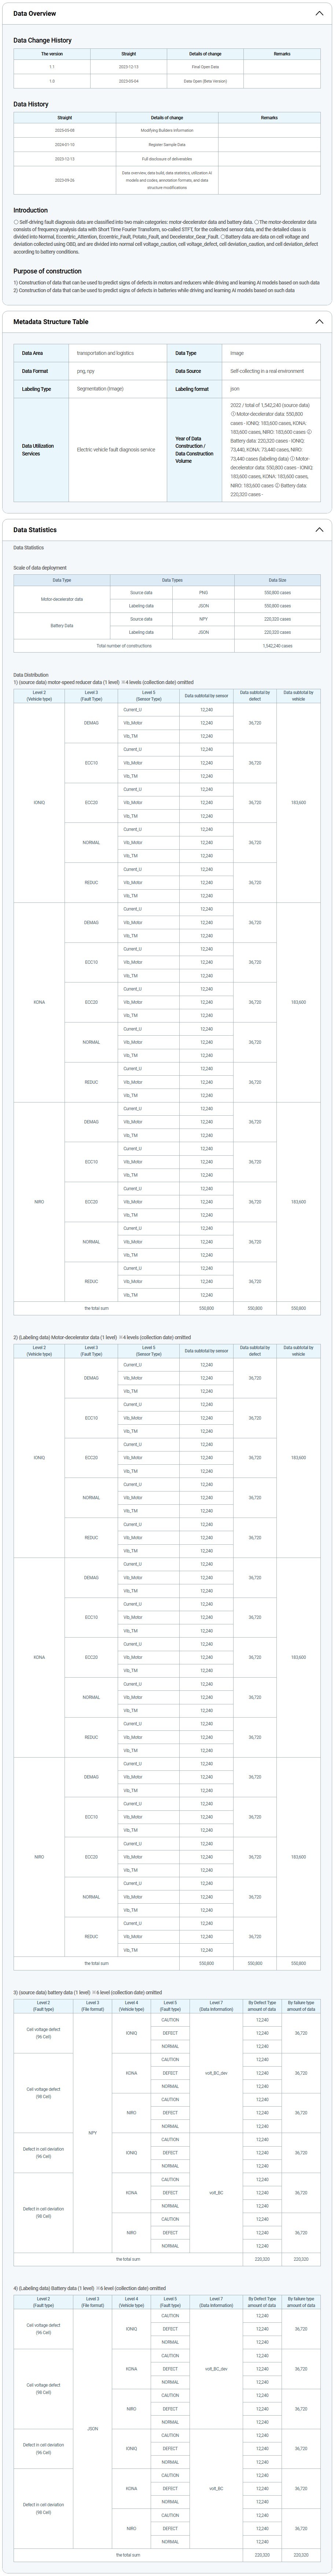The height and width of the screenshot is (2576, 334).
Task: Click the Data History heading
Action: (31, 104)
